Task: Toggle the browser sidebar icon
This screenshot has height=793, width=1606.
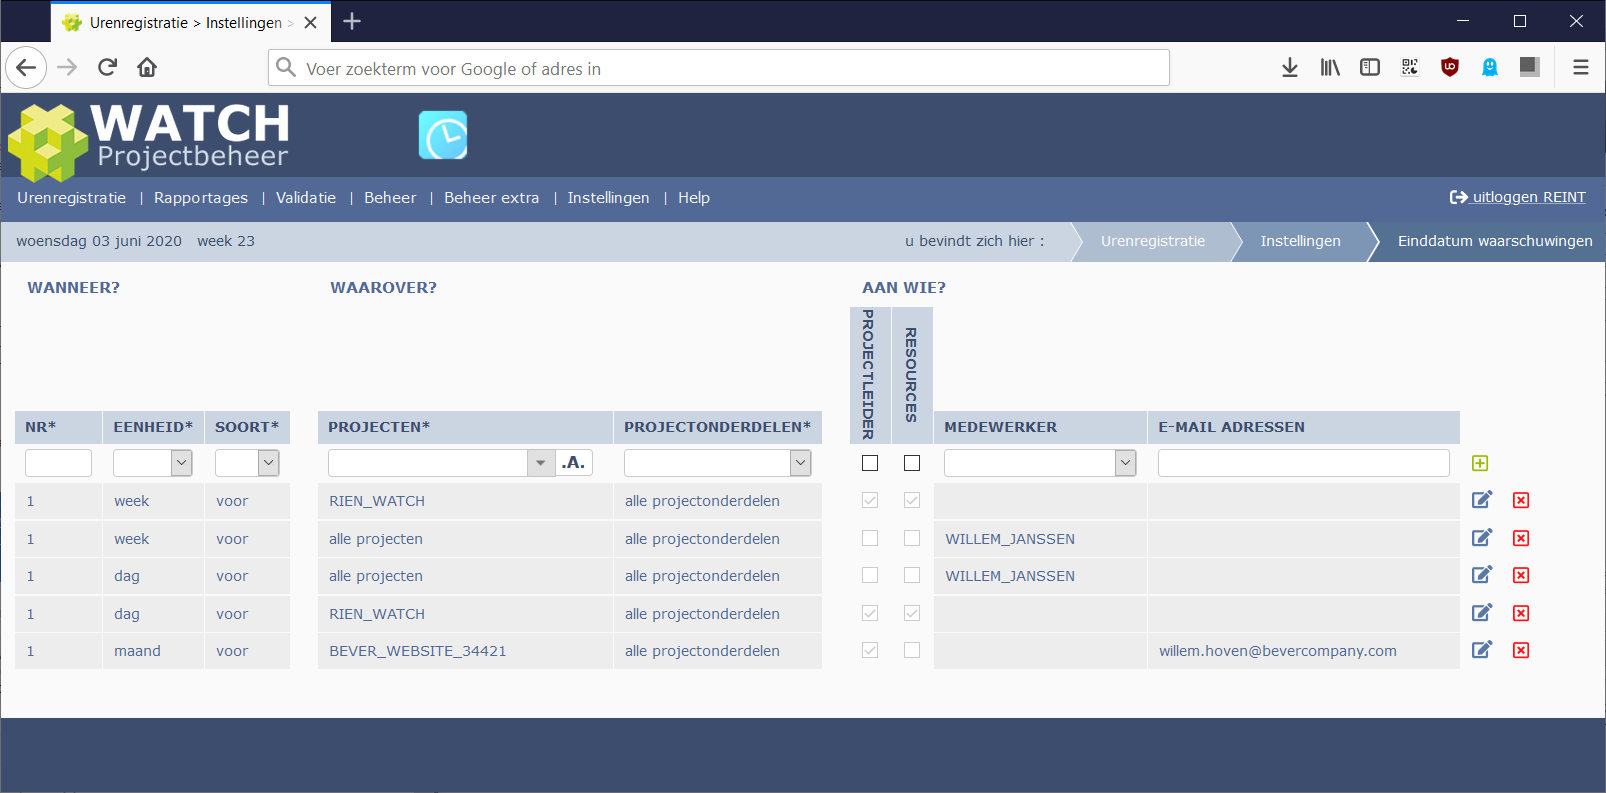Action: [x=1370, y=67]
